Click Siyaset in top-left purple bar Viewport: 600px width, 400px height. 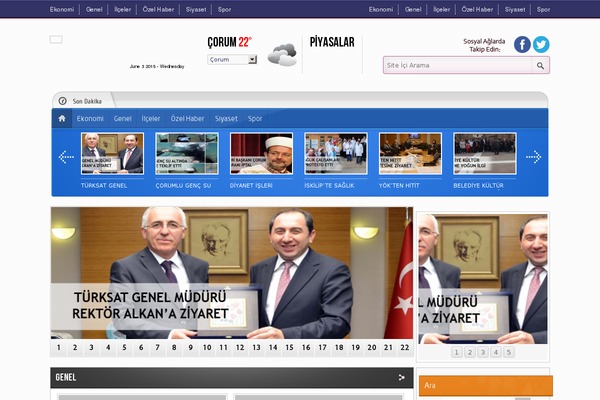(x=196, y=9)
